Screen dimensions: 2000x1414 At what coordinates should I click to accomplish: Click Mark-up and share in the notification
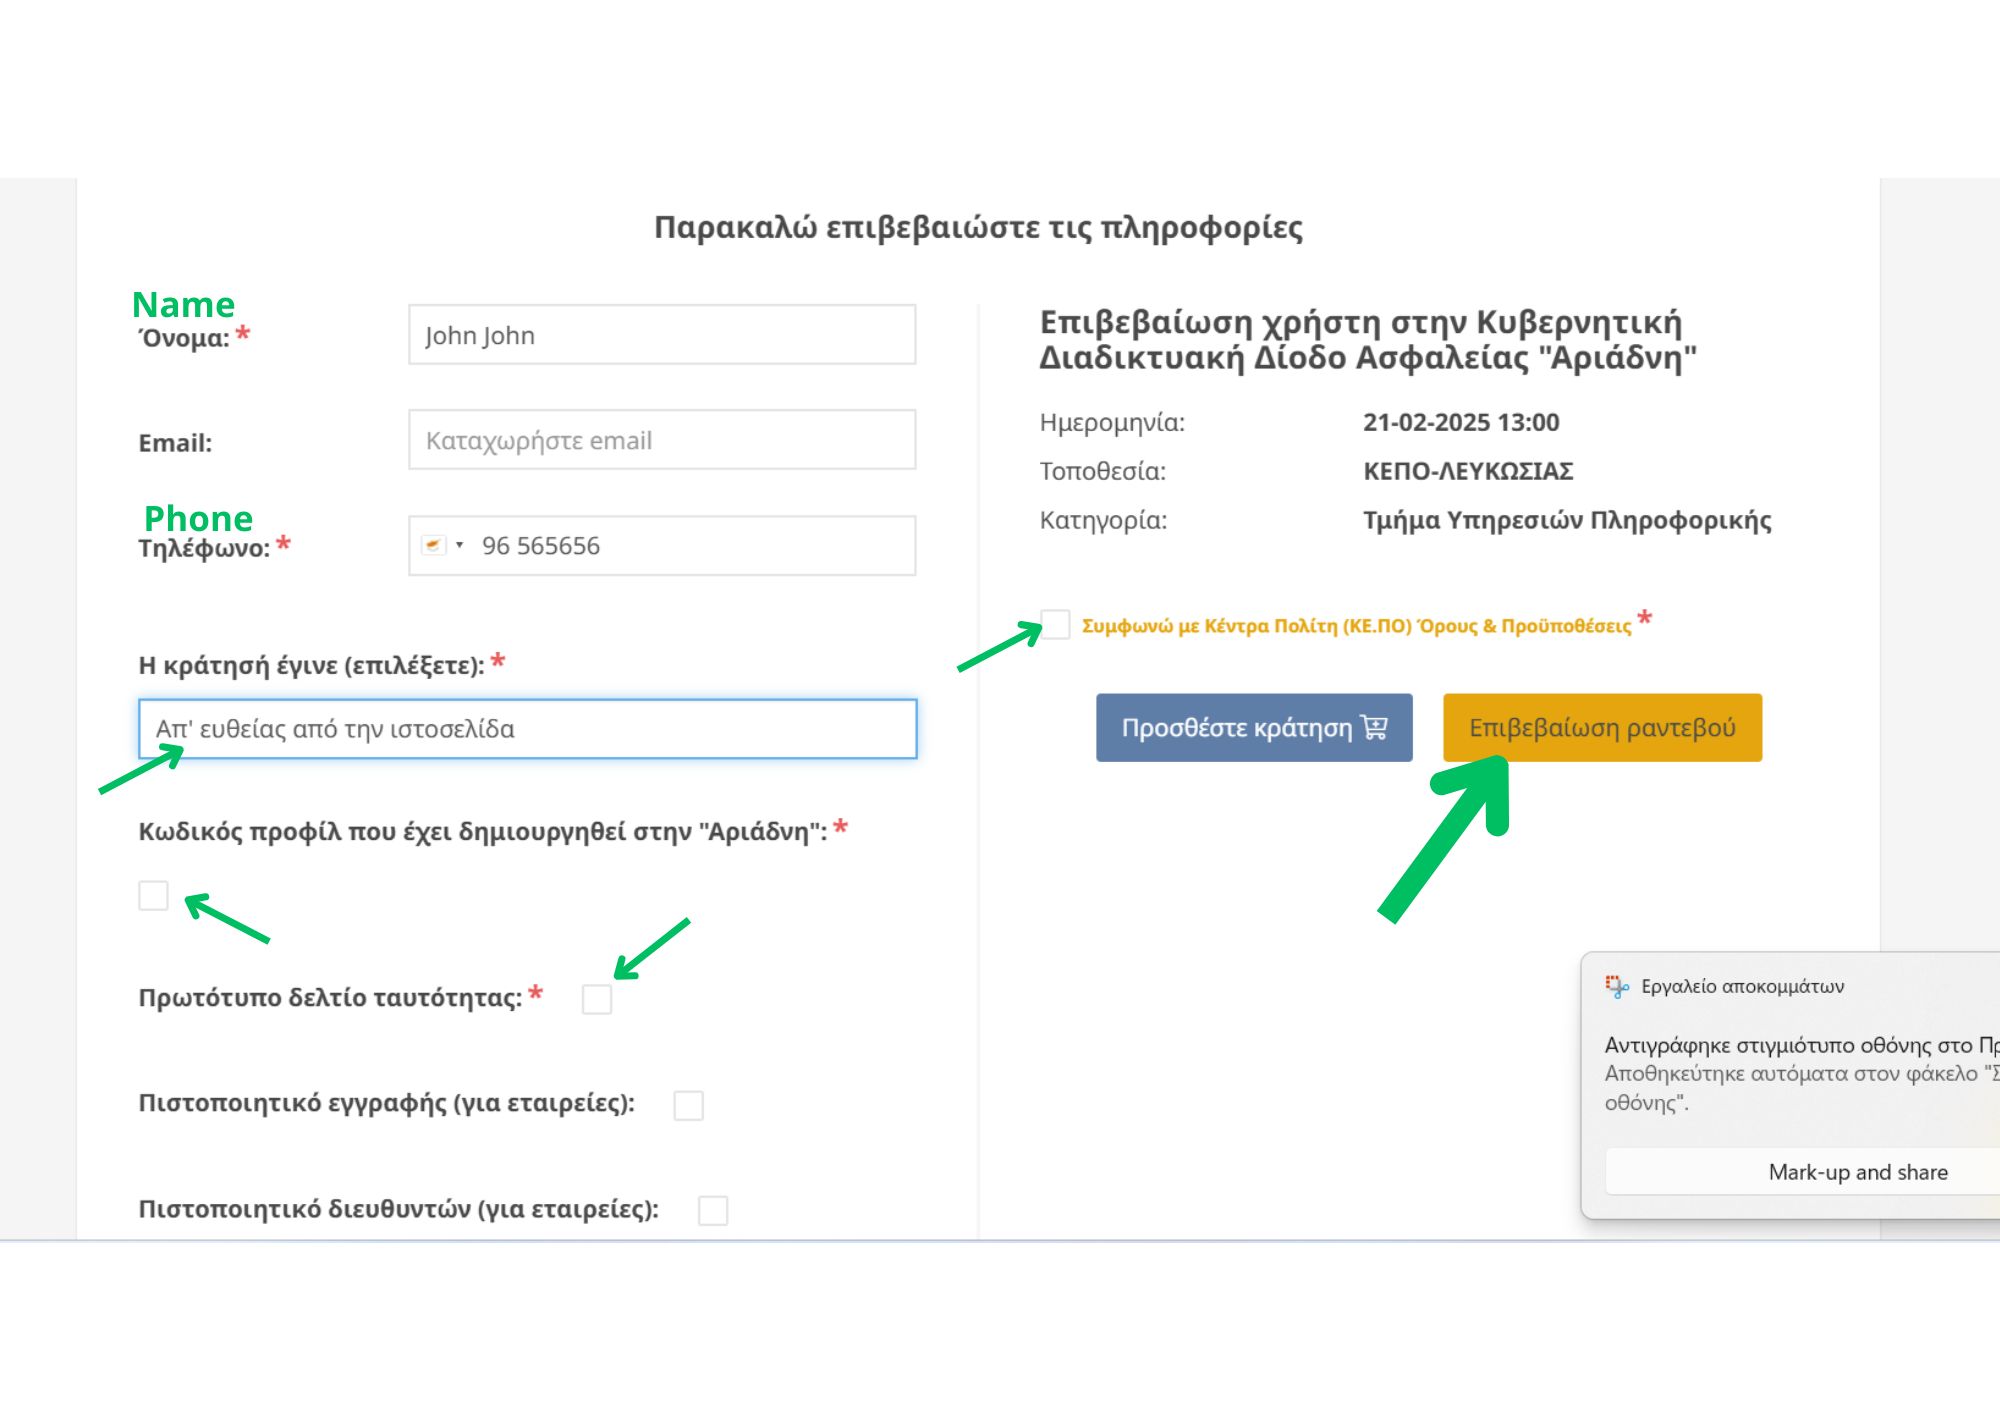(x=1859, y=1171)
